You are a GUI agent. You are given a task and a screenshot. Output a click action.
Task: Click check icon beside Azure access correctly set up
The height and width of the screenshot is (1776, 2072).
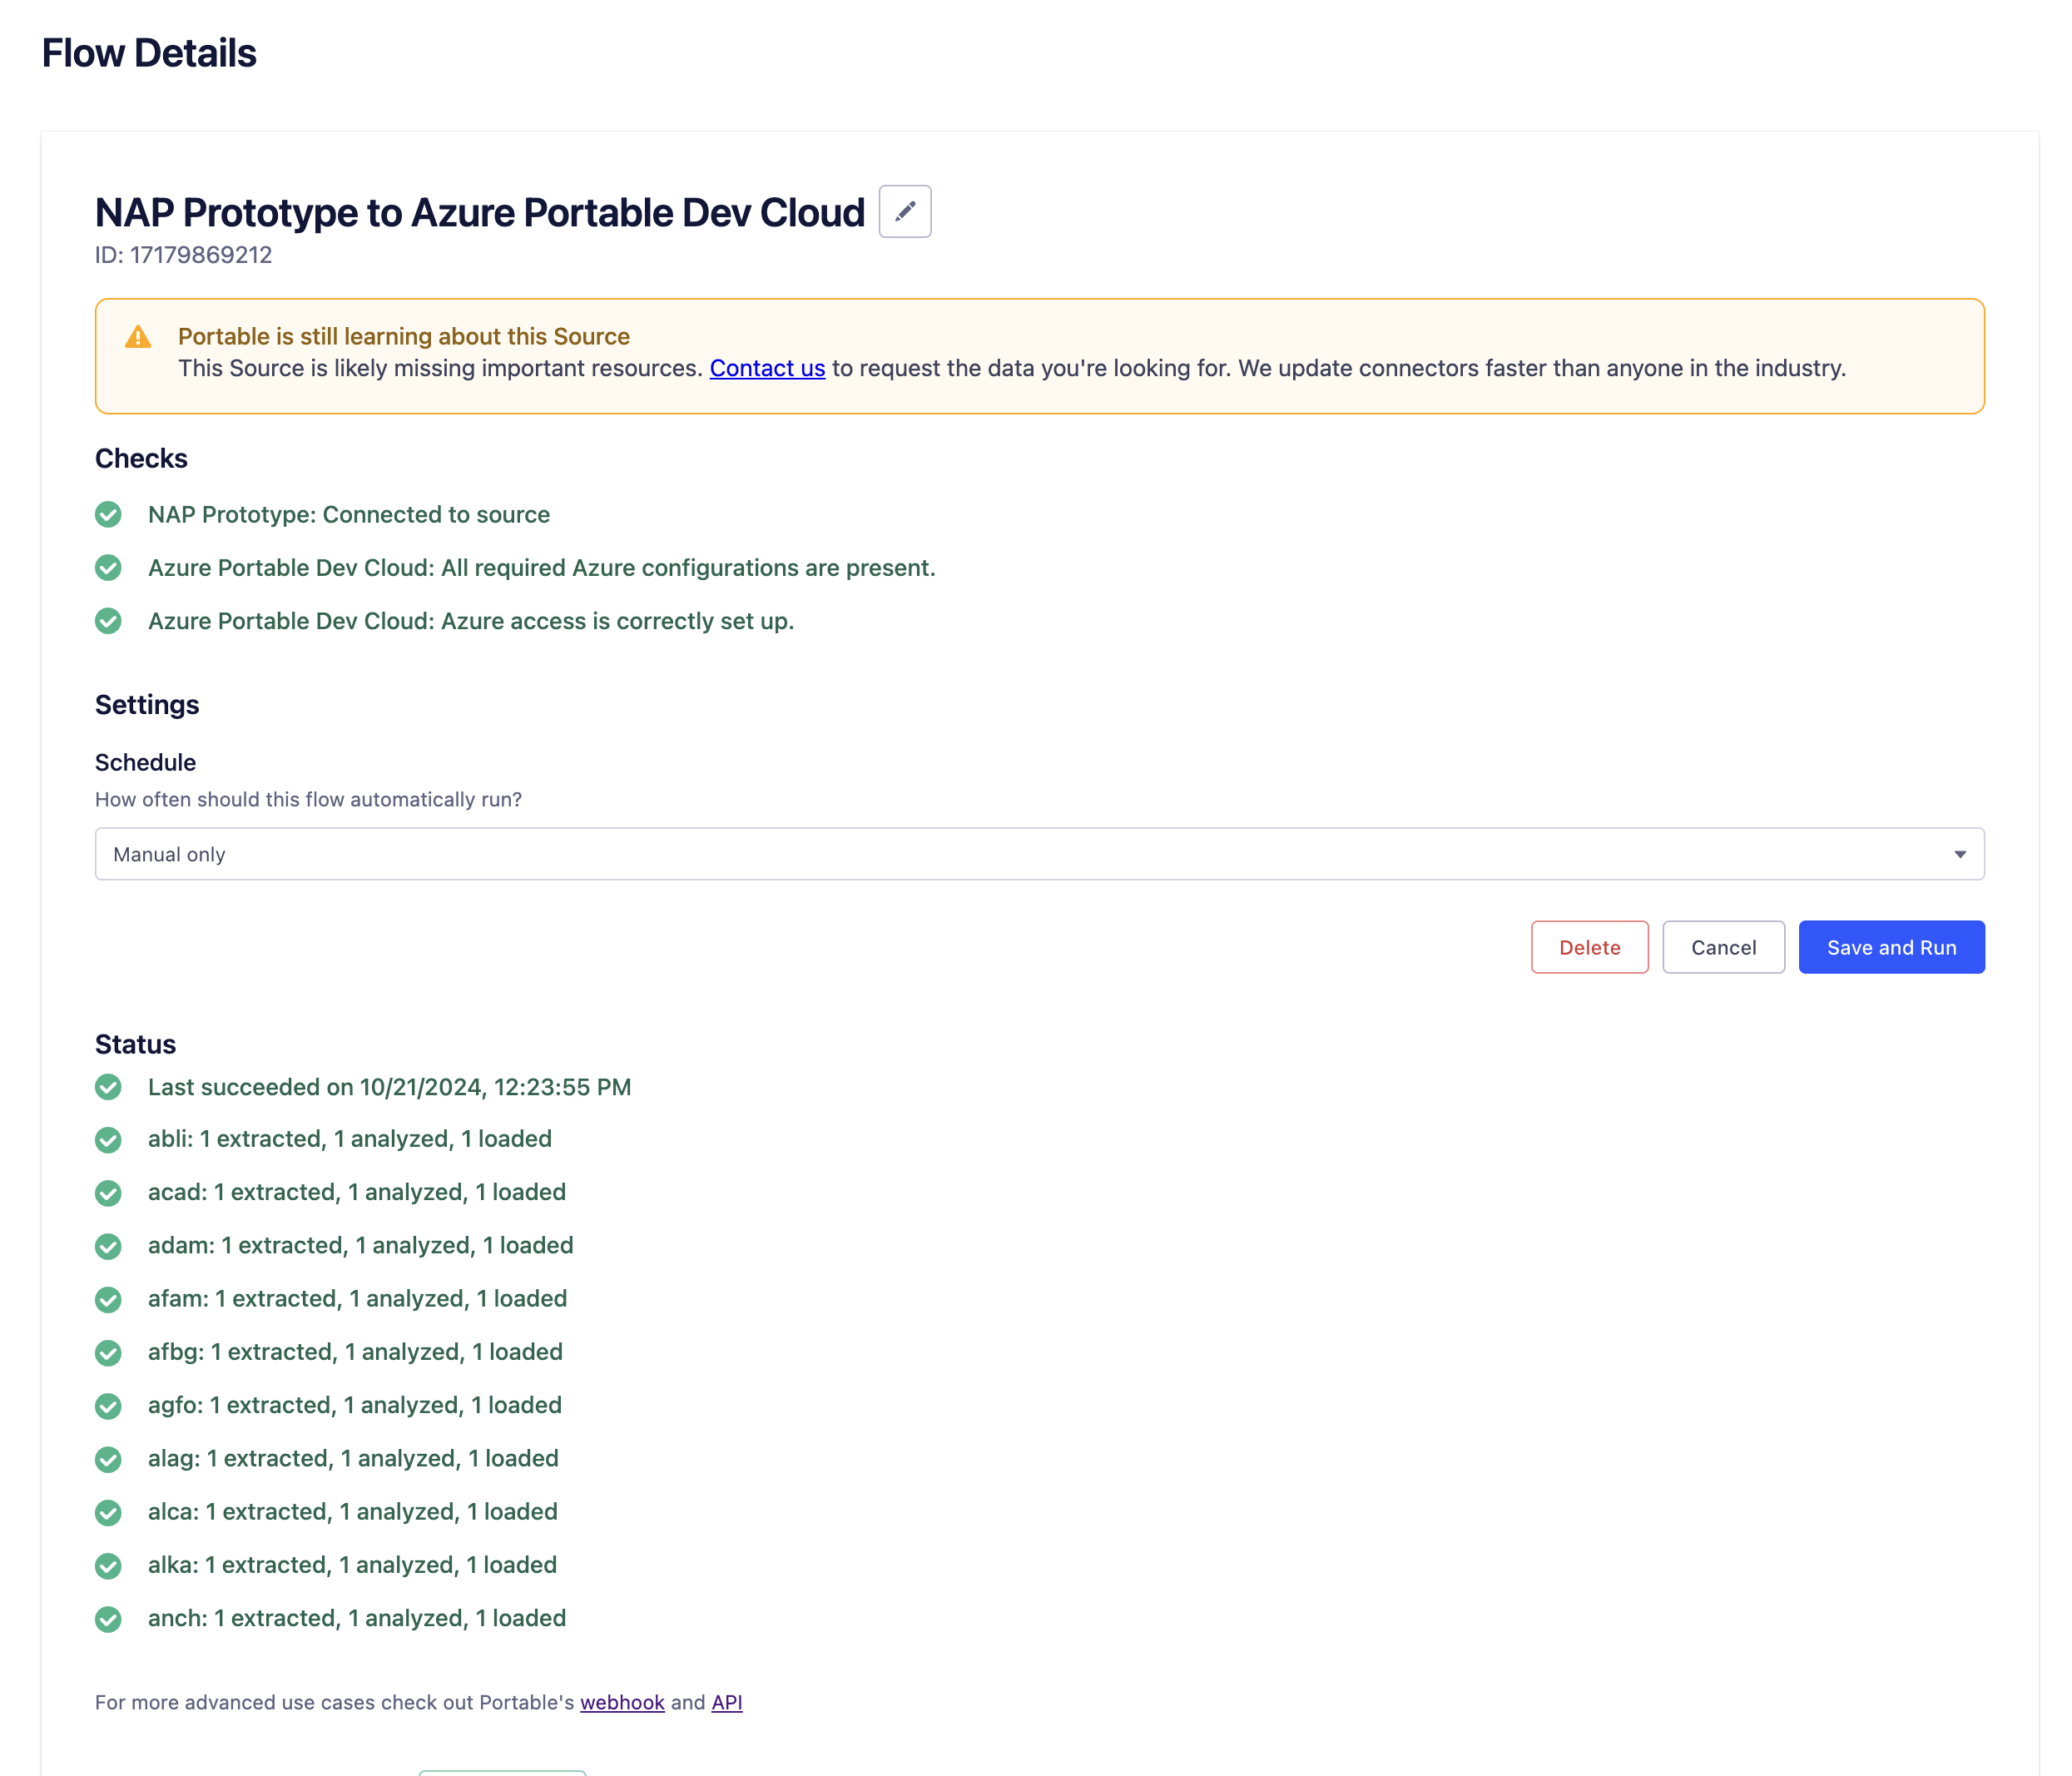[108, 621]
